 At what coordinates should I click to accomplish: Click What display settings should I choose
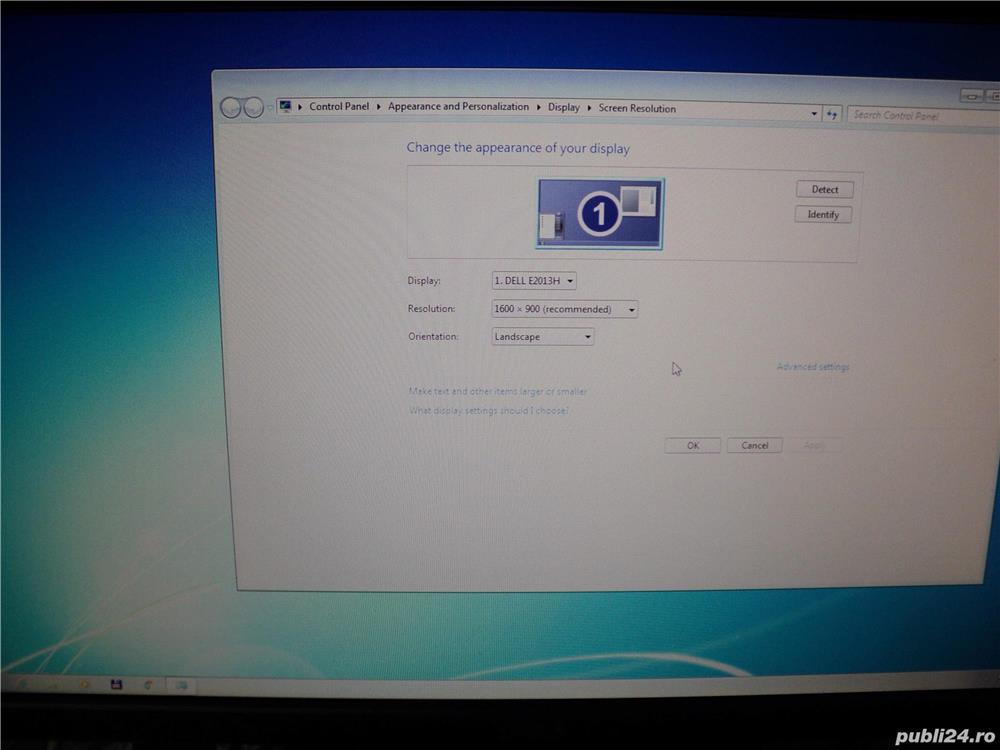[488, 411]
